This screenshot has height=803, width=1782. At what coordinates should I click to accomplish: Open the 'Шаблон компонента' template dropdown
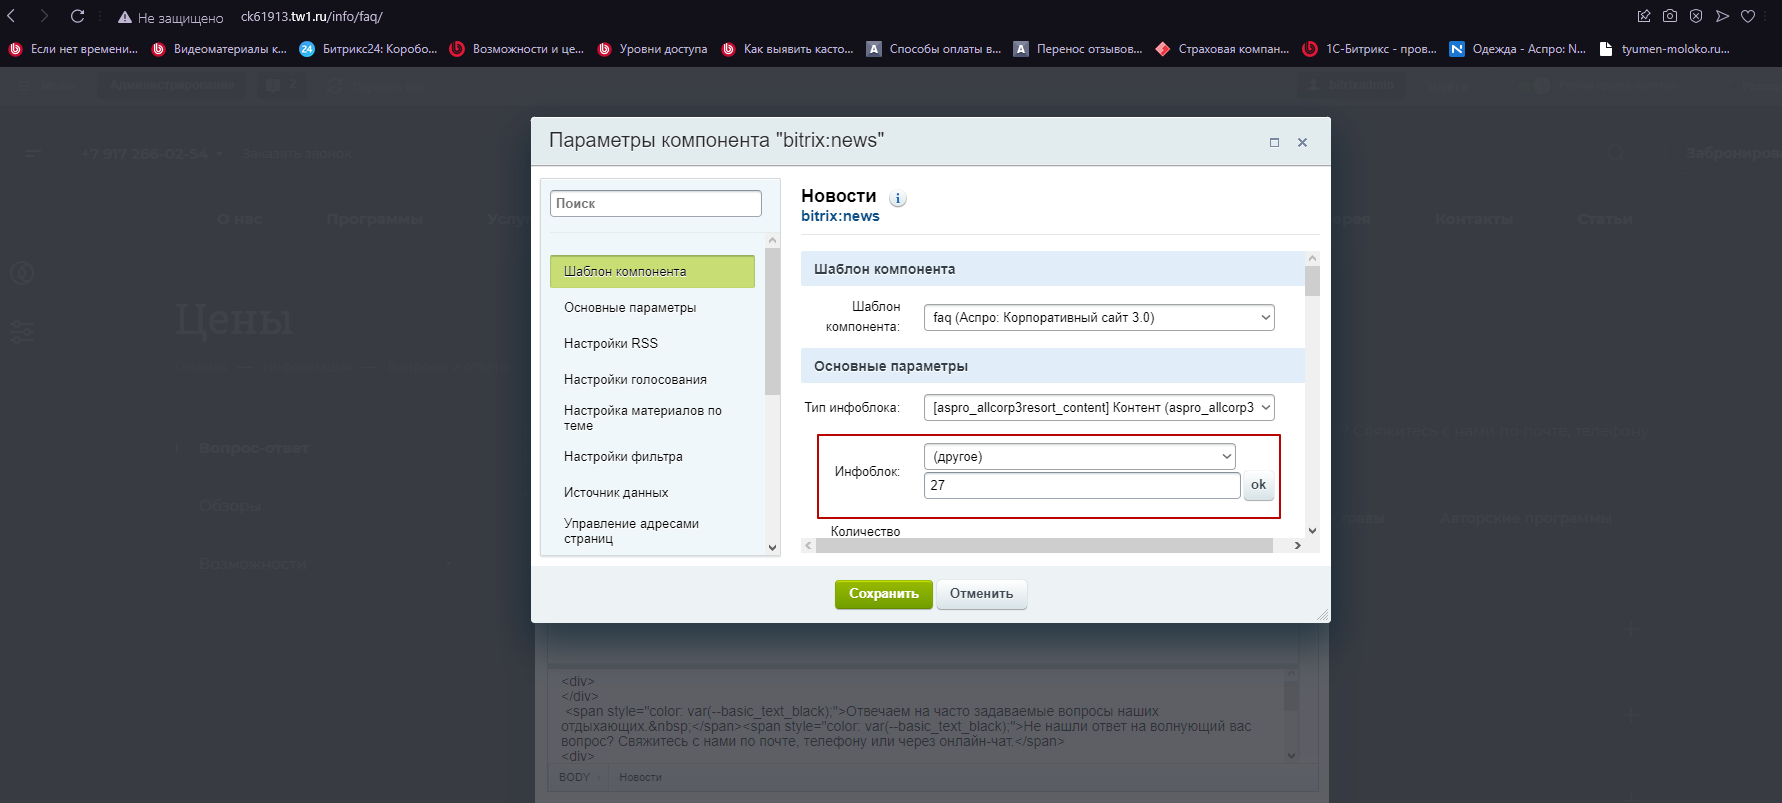(x=1098, y=318)
